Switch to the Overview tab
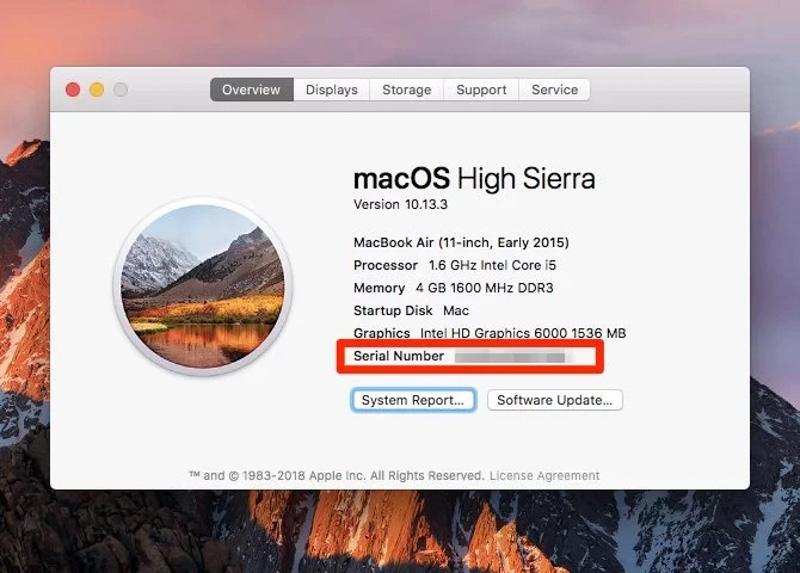 click(x=252, y=90)
